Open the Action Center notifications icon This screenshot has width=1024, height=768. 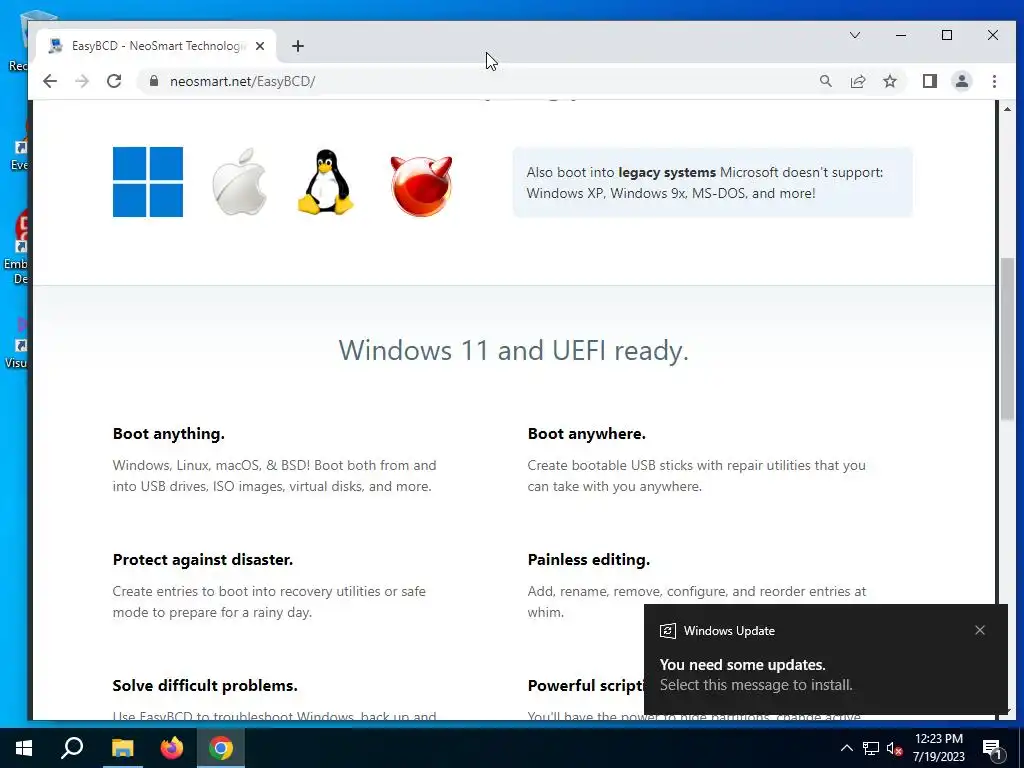[x=992, y=749]
